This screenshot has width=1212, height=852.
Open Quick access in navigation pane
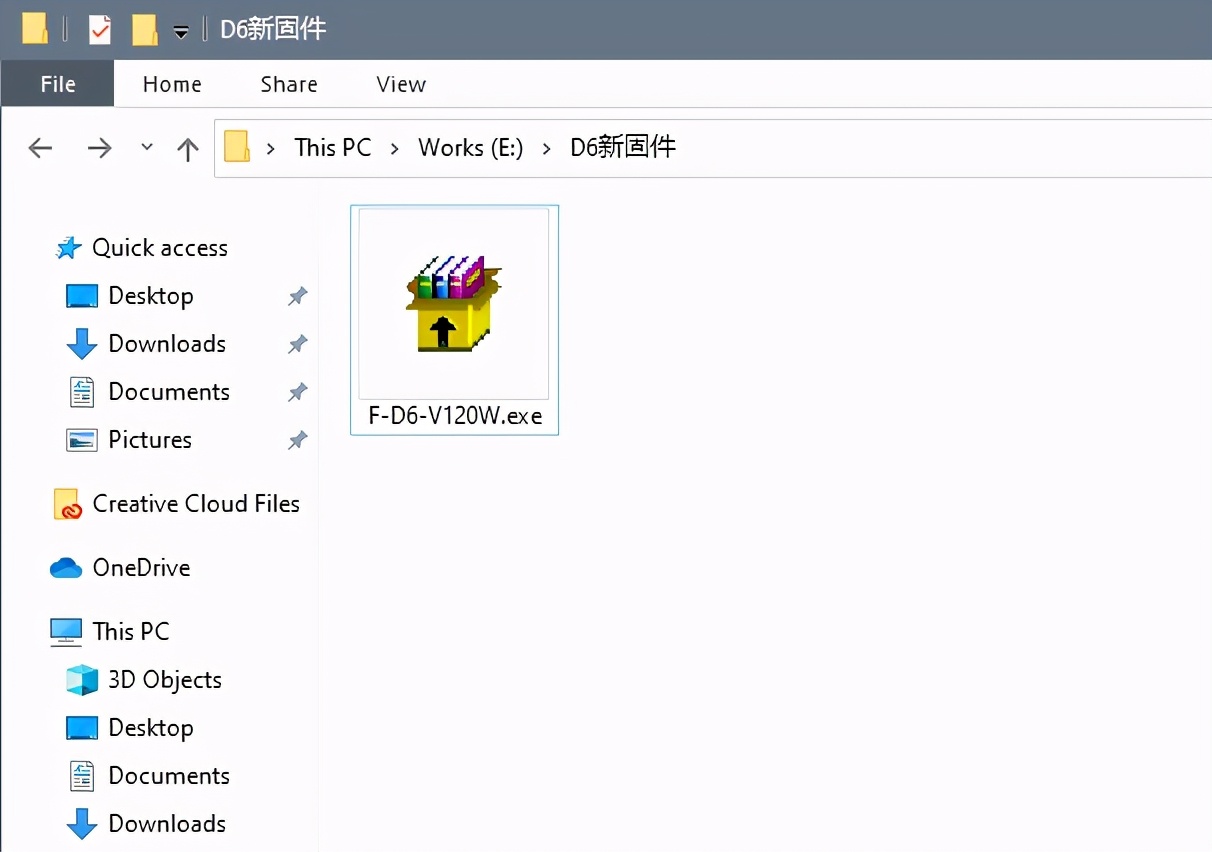click(x=160, y=248)
